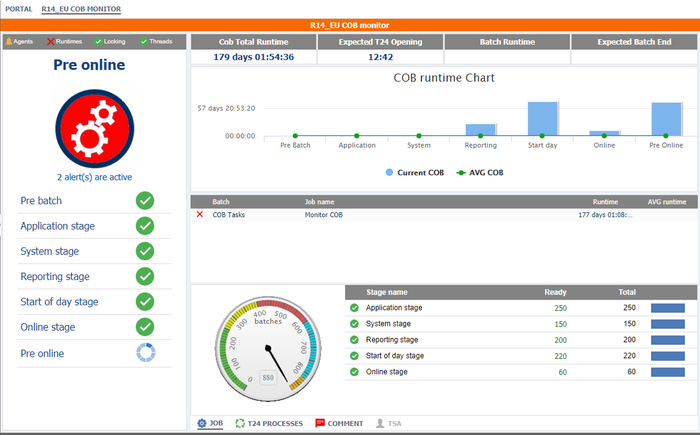700x435 pixels.
Task: Click the Agents bell status icon
Action: click(9, 42)
